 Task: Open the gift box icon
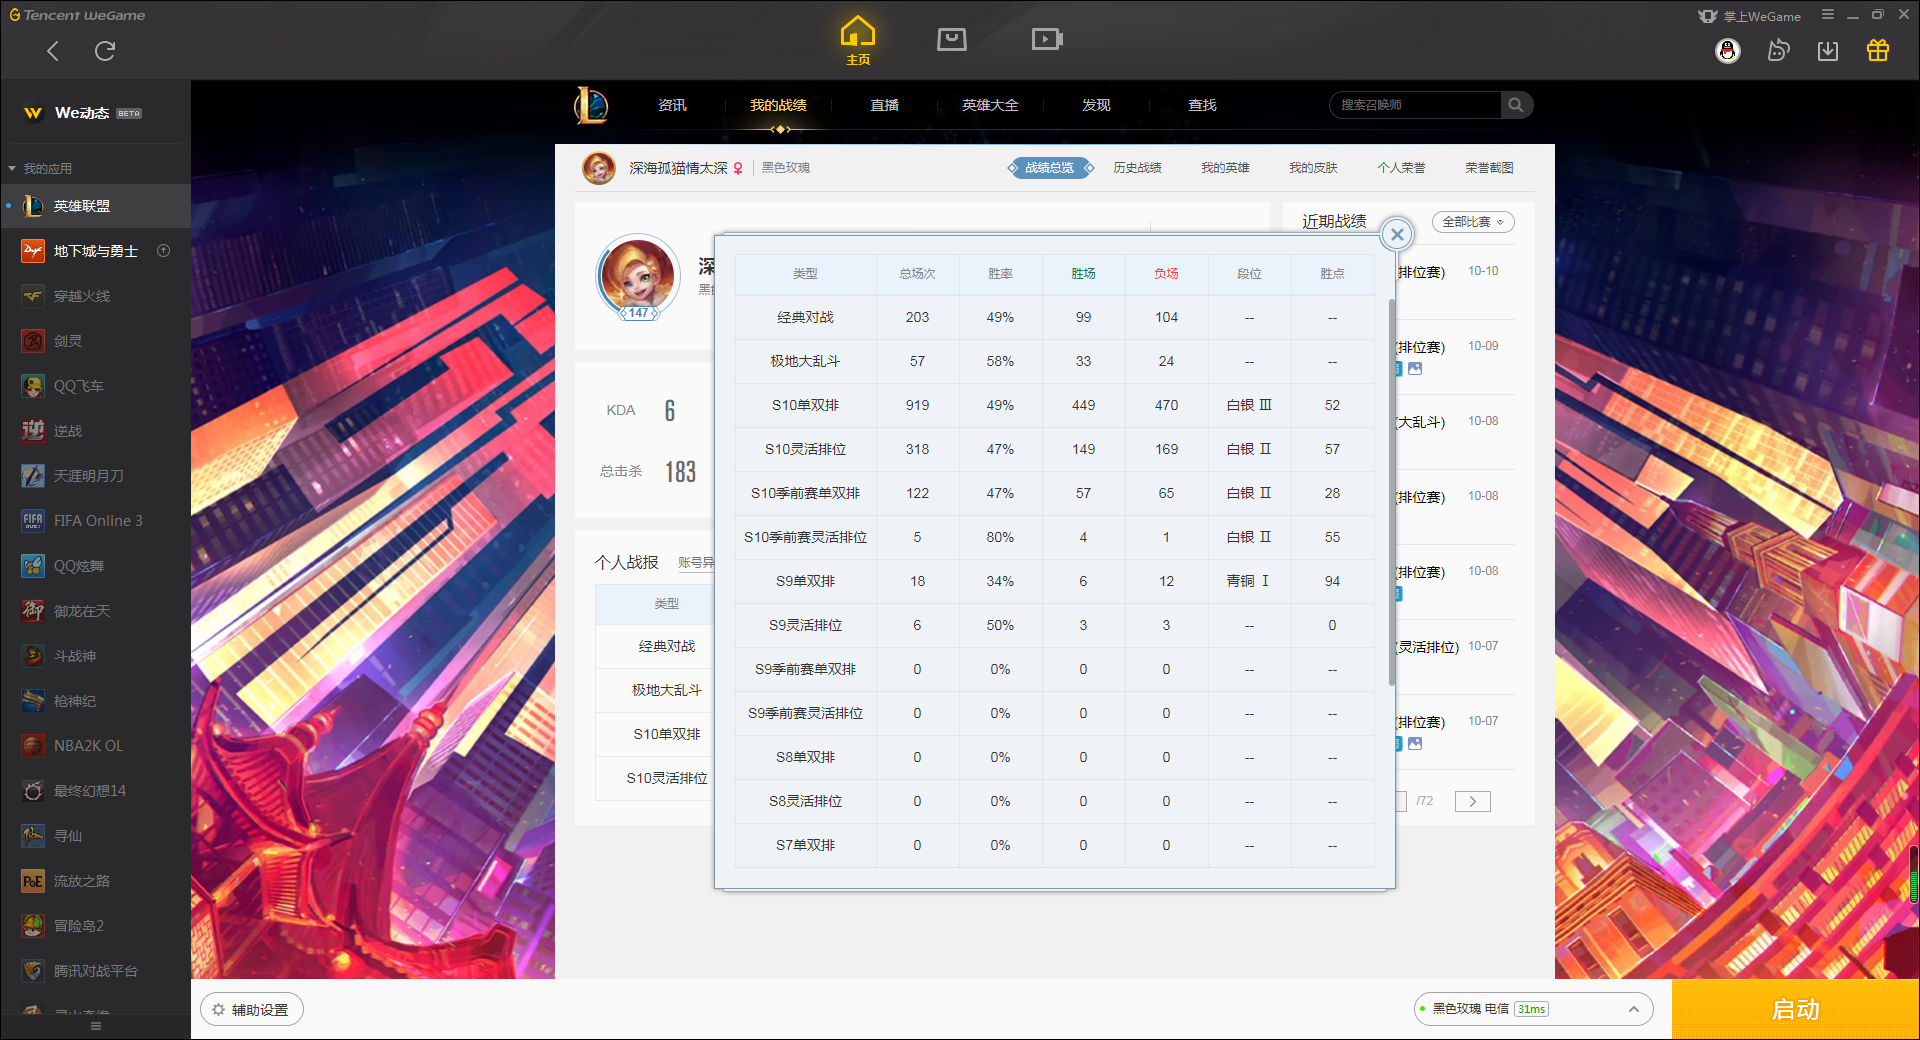[1878, 51]
